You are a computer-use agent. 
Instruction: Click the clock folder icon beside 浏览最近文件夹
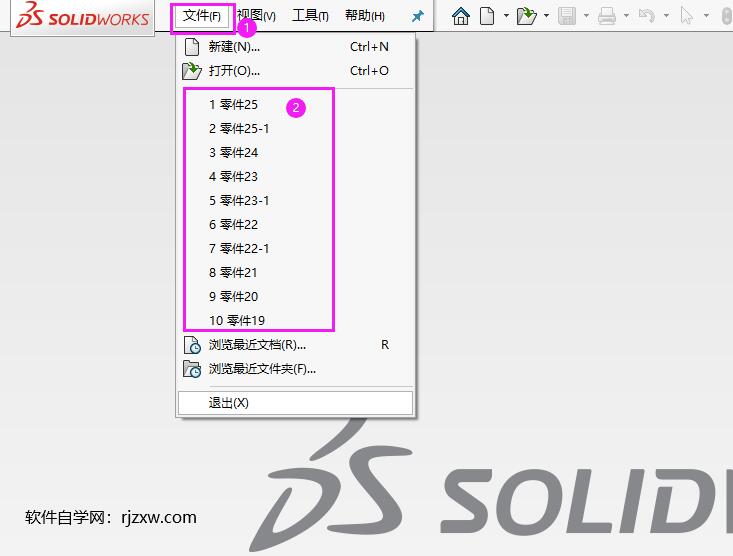pyautogui.click(x=192, y=369)
